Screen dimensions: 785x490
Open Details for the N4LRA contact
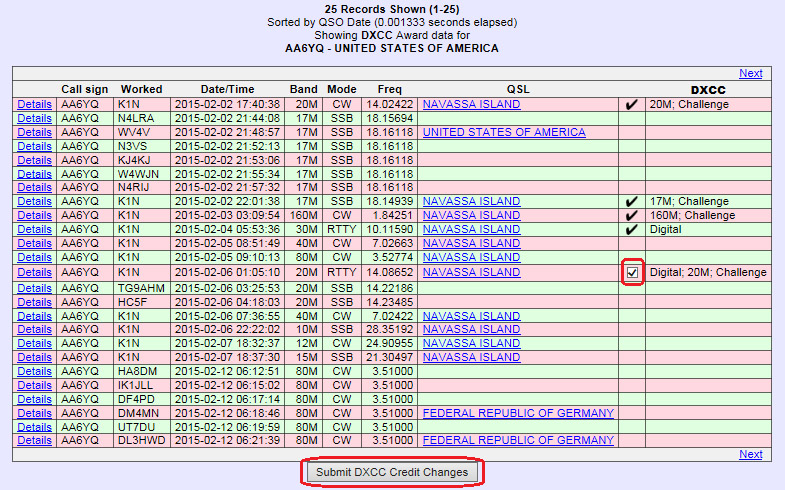click(x=34, y=118)
